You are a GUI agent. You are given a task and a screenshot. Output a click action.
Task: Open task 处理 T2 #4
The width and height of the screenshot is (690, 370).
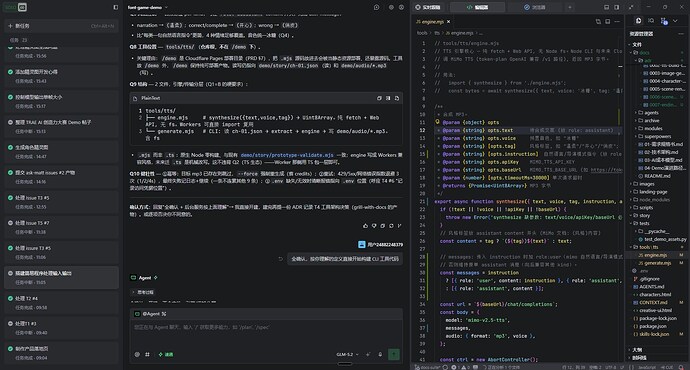coord(61,302)
